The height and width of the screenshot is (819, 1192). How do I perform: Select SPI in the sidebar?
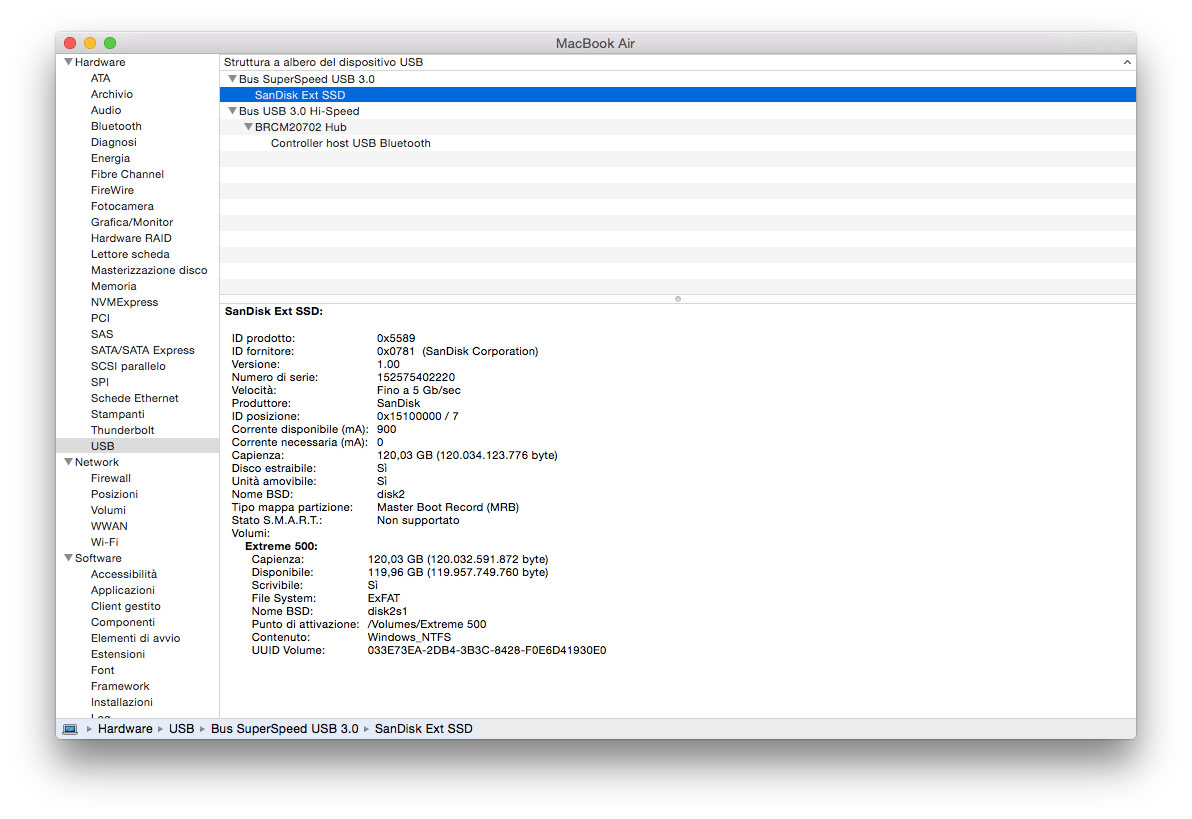coord(100,382)
